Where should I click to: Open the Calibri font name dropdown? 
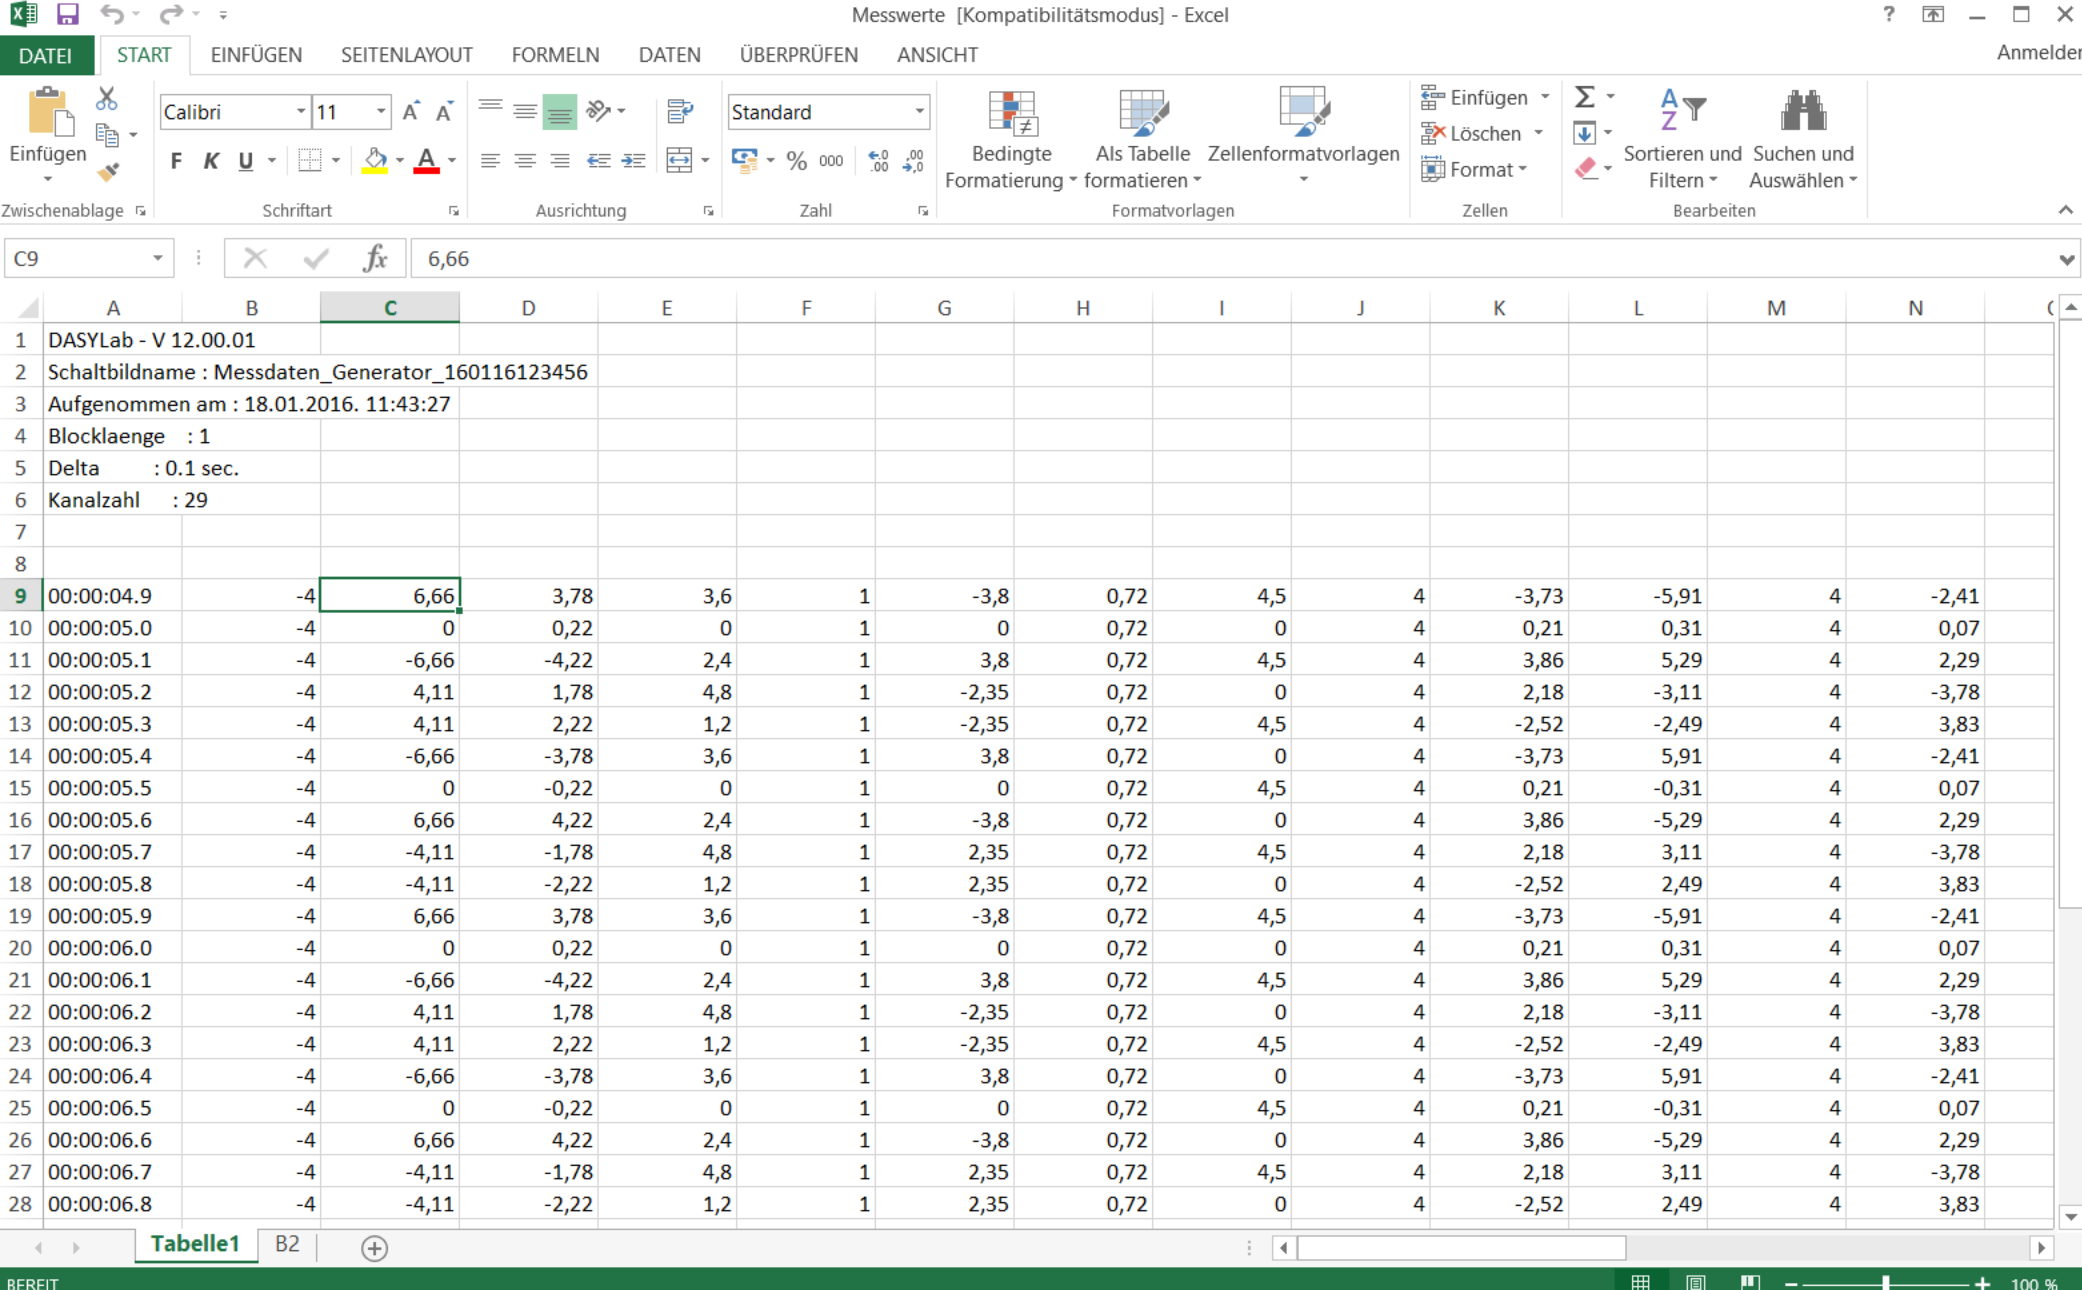point(300,112)
